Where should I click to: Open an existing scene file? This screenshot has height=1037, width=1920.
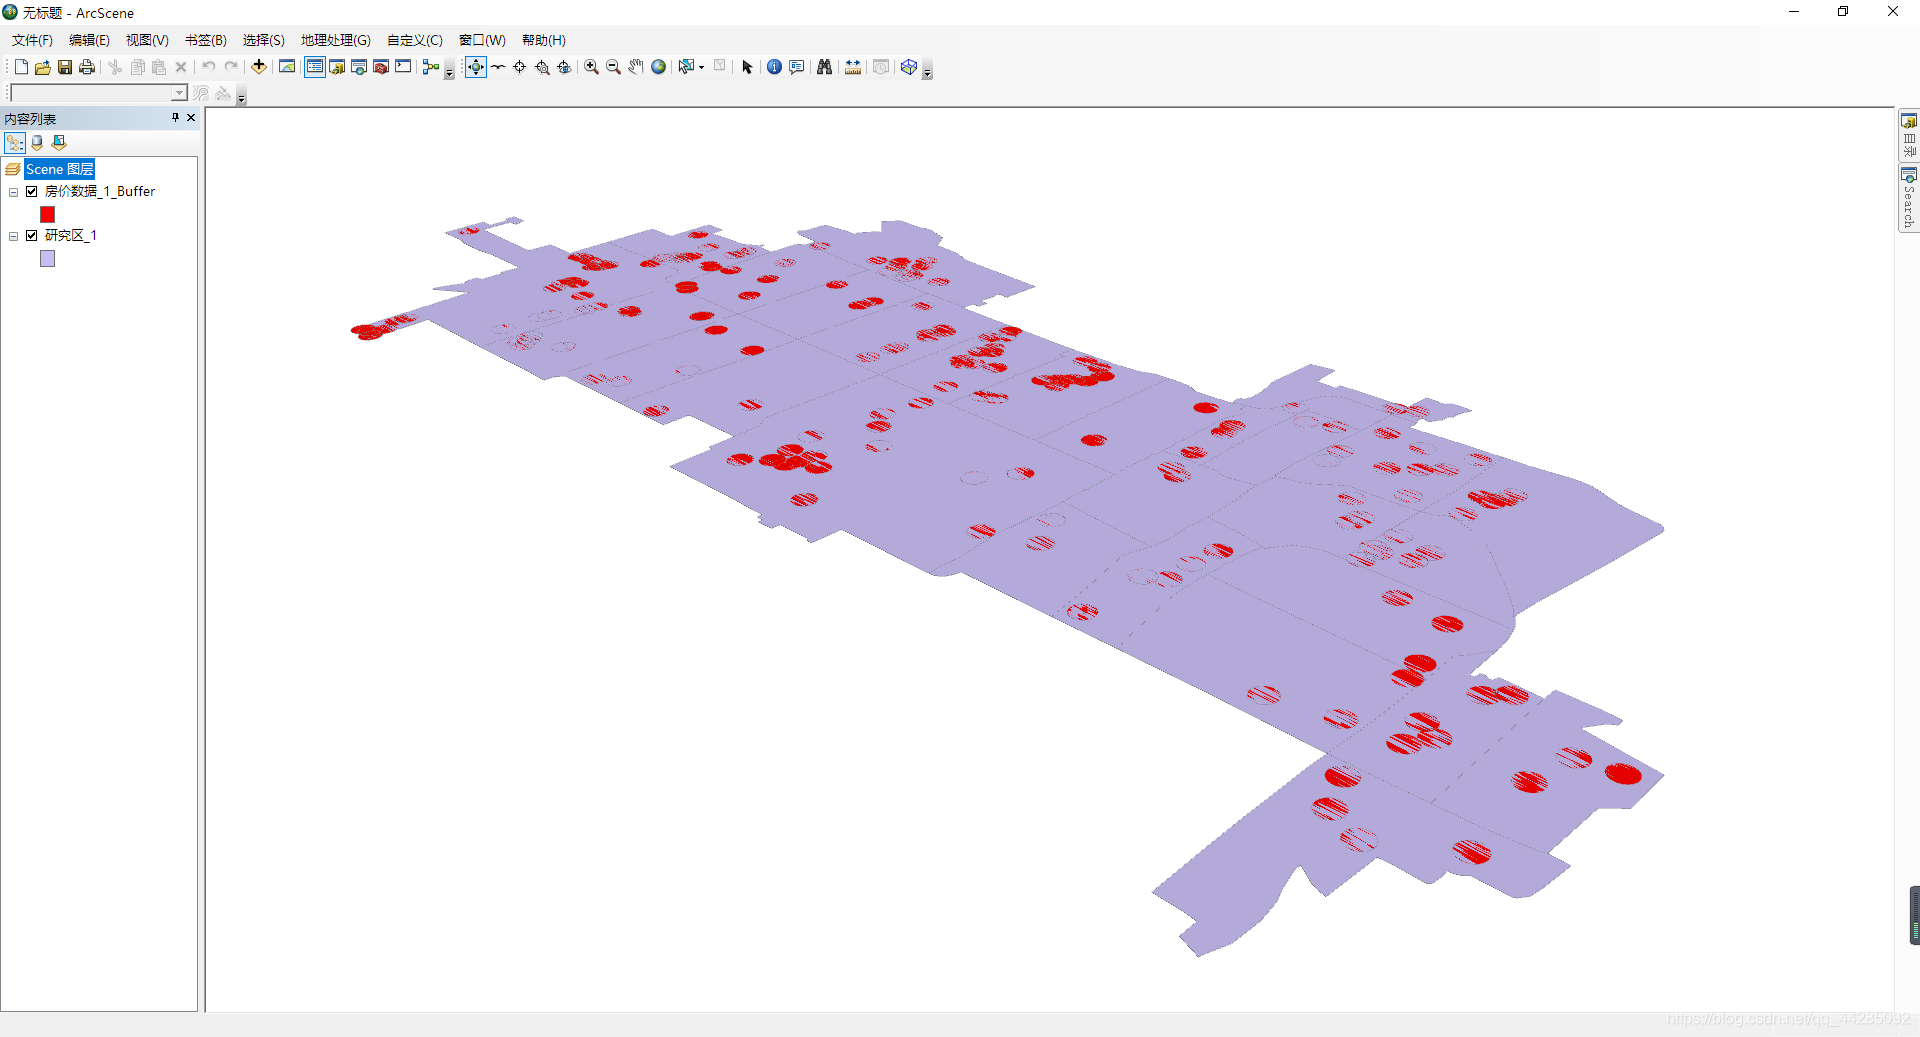pyautogui.click(x=43, y=67)
